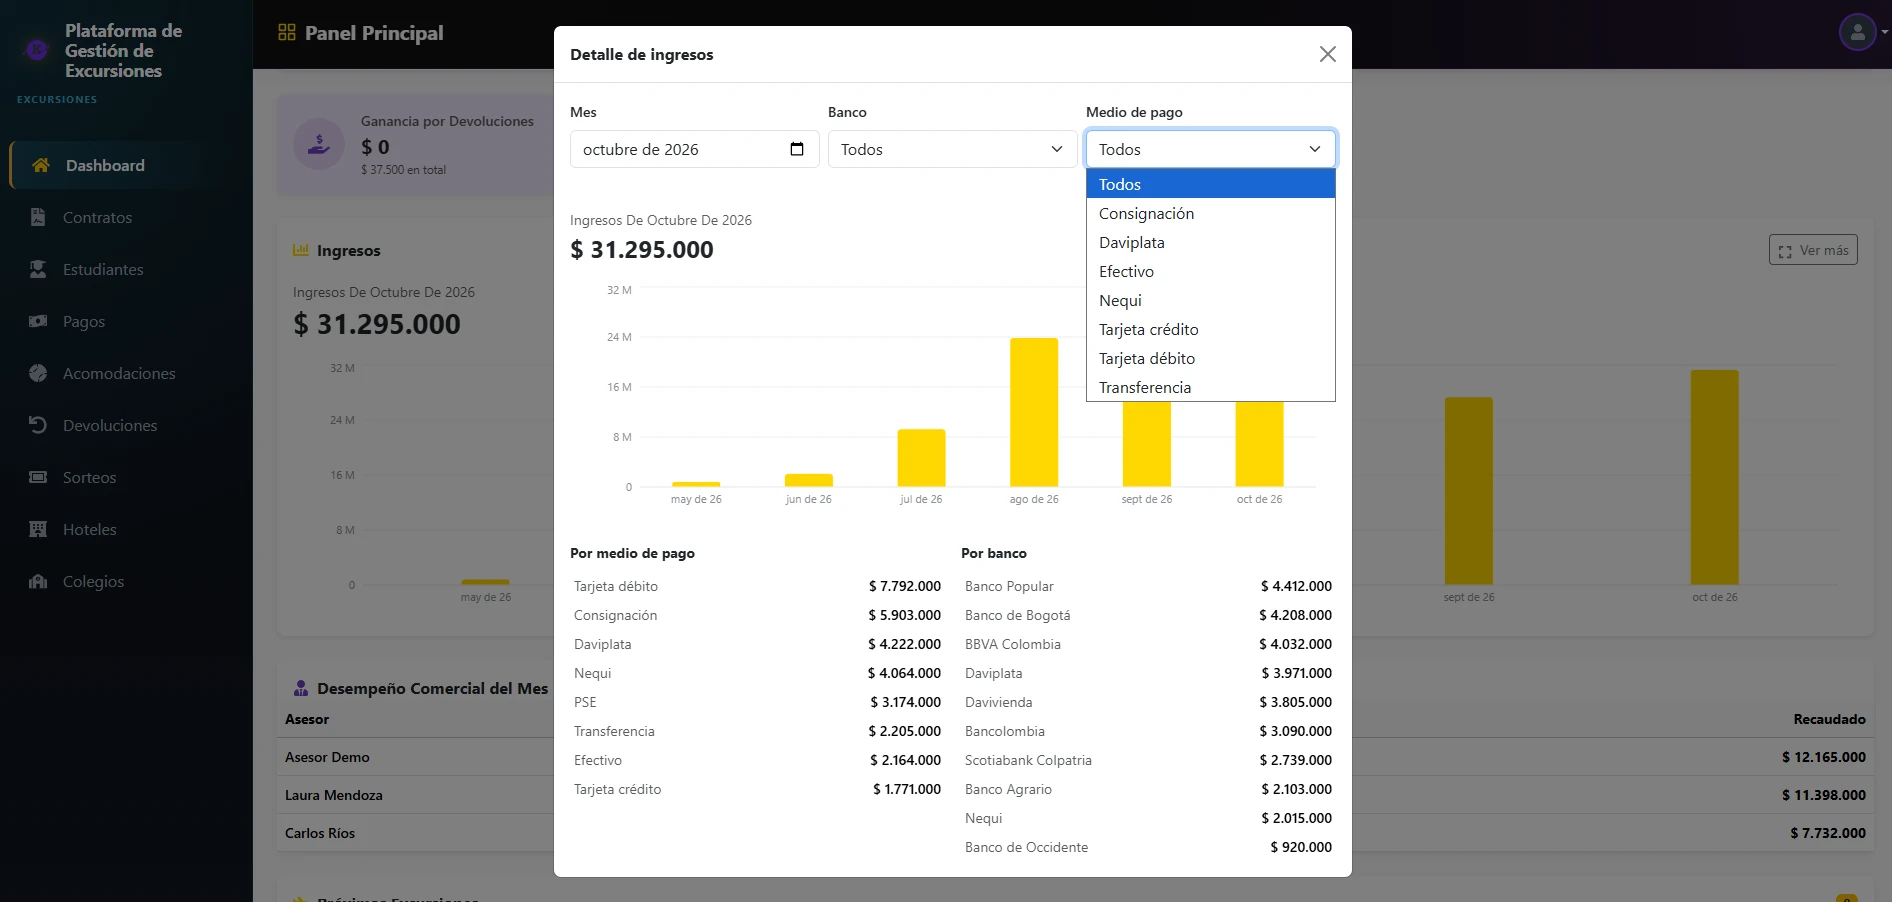Image resolution: width=1892 pixels, height=902 pixels.
Task: Go to Estudiantes in the sidebar
Action: pos(126,269)
